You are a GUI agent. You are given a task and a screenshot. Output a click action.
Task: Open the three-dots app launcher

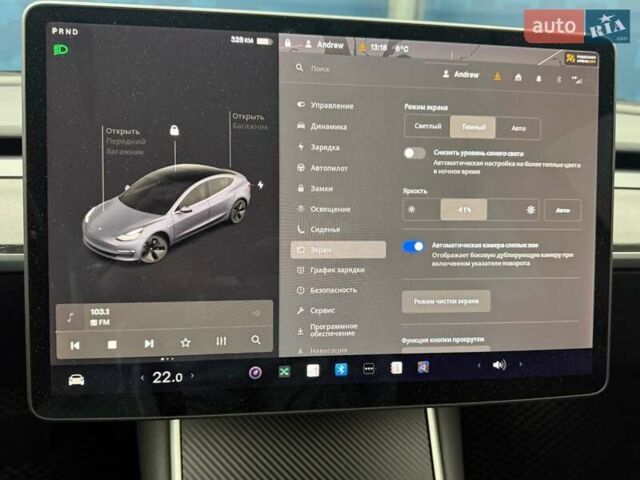[x=368, y=369]
